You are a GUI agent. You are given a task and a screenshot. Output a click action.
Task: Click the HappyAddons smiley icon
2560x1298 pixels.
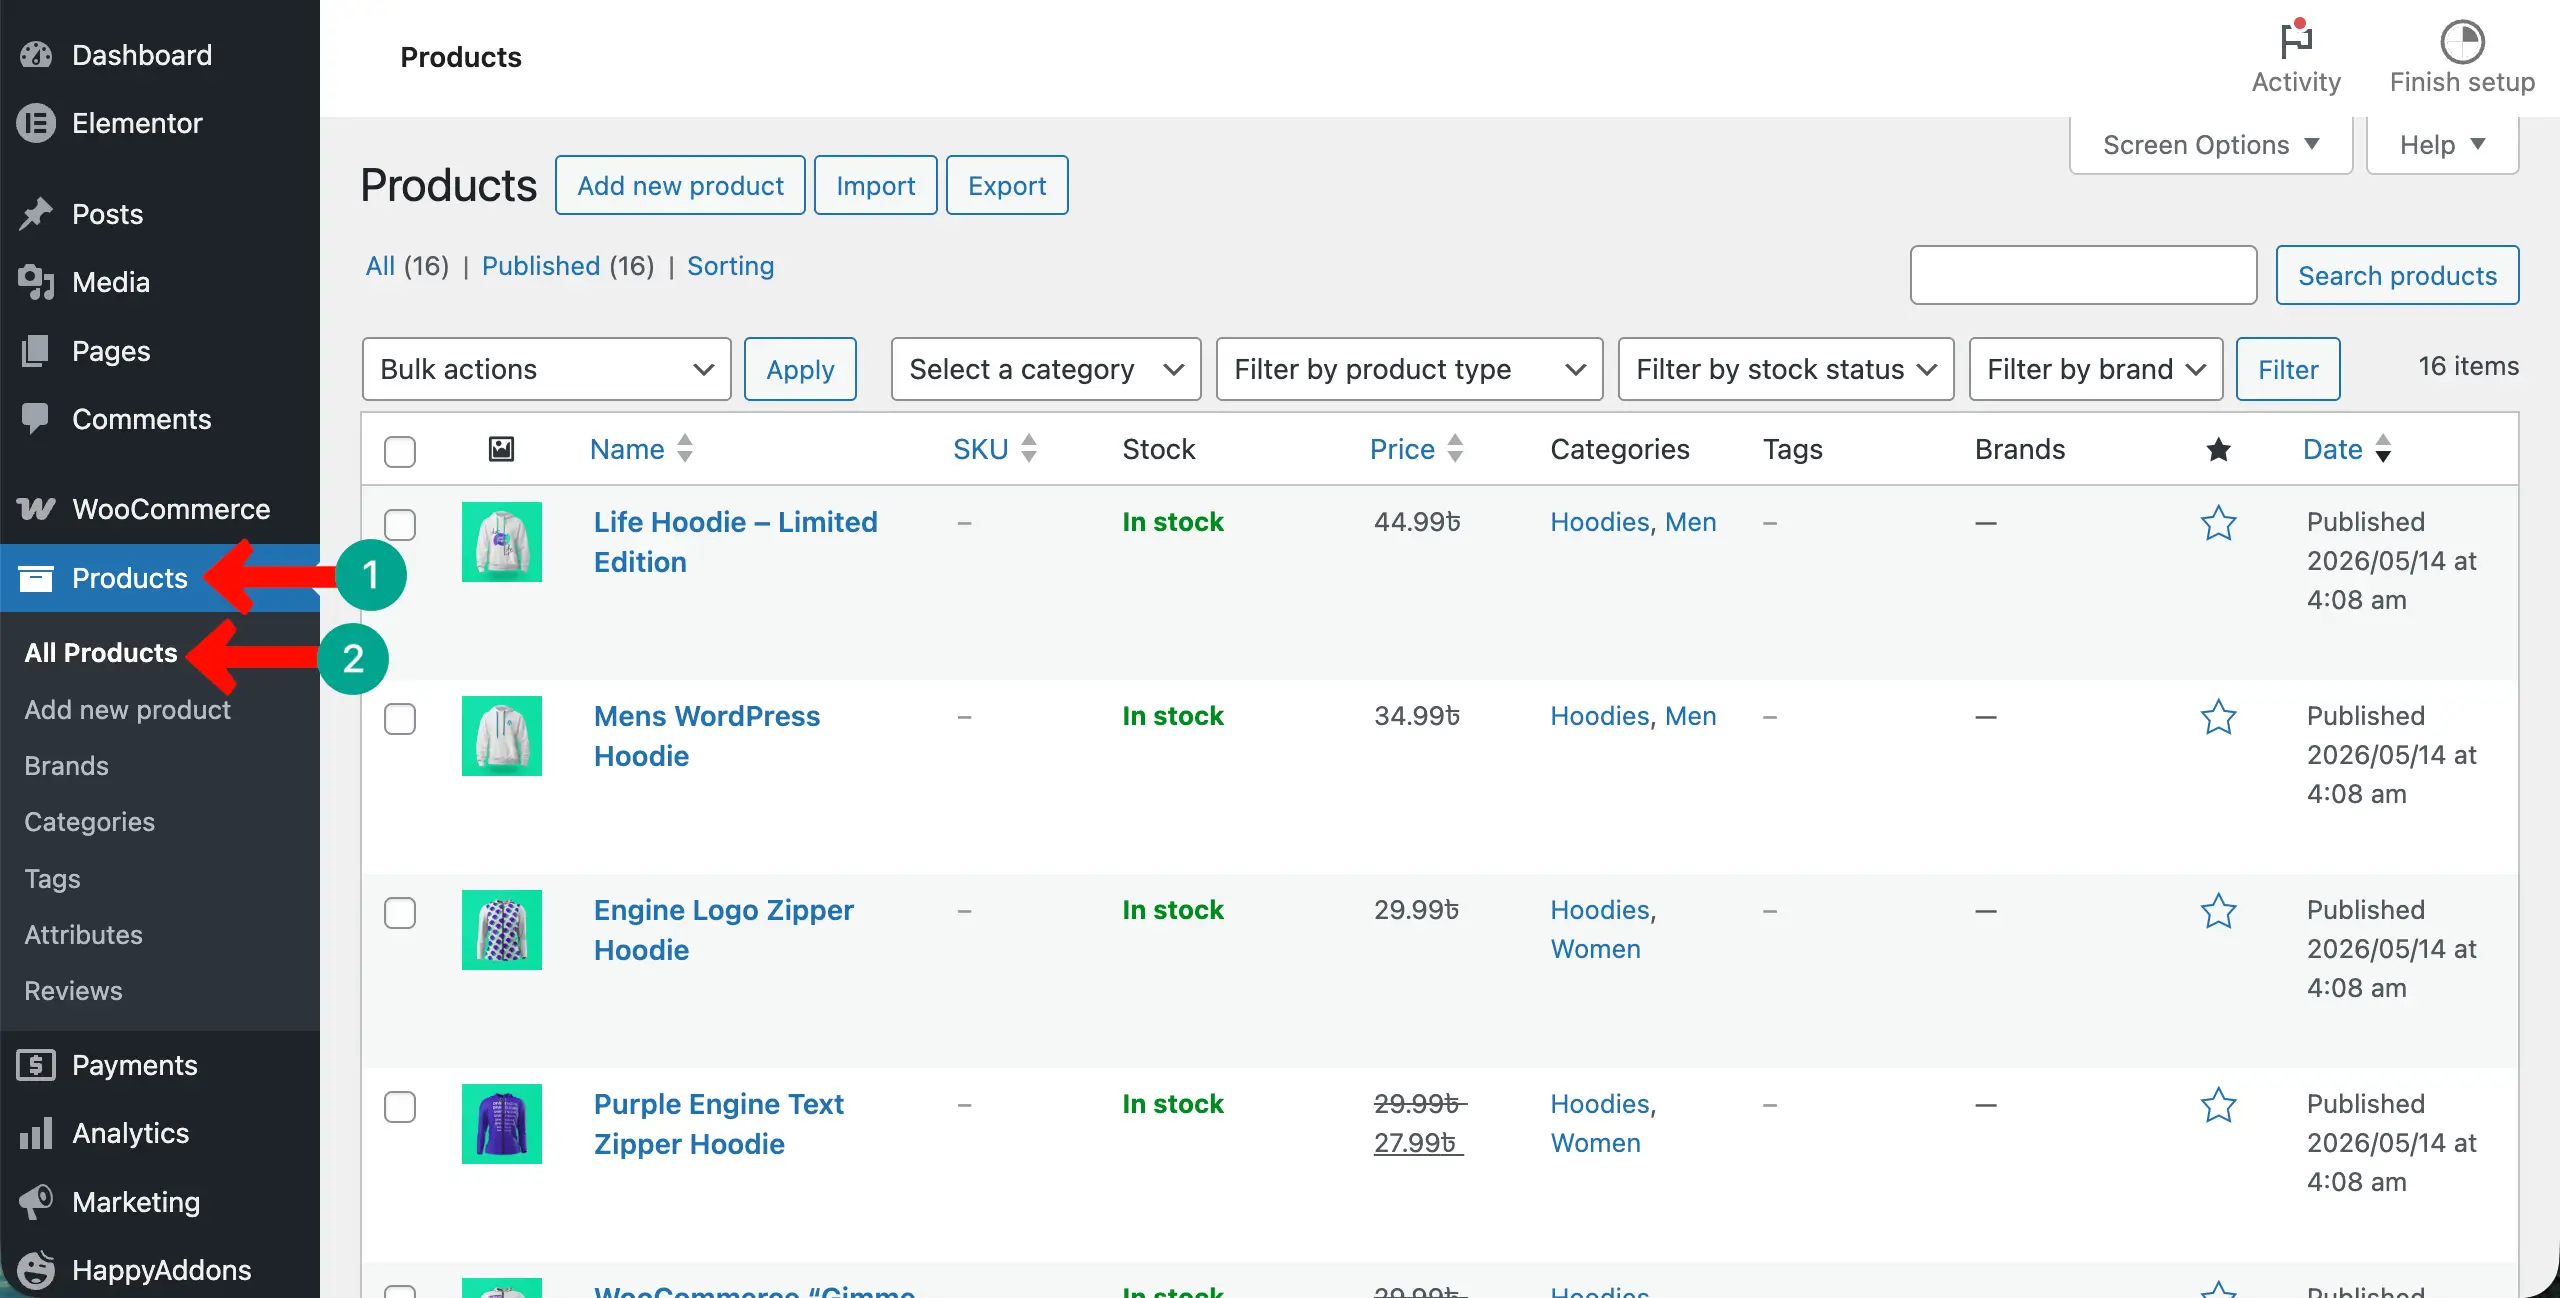(x=36, y=1270)
